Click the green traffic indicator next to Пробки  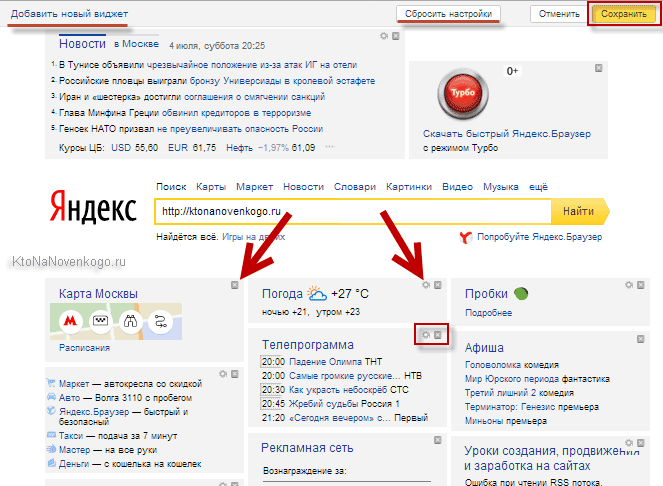pos(520,293)
